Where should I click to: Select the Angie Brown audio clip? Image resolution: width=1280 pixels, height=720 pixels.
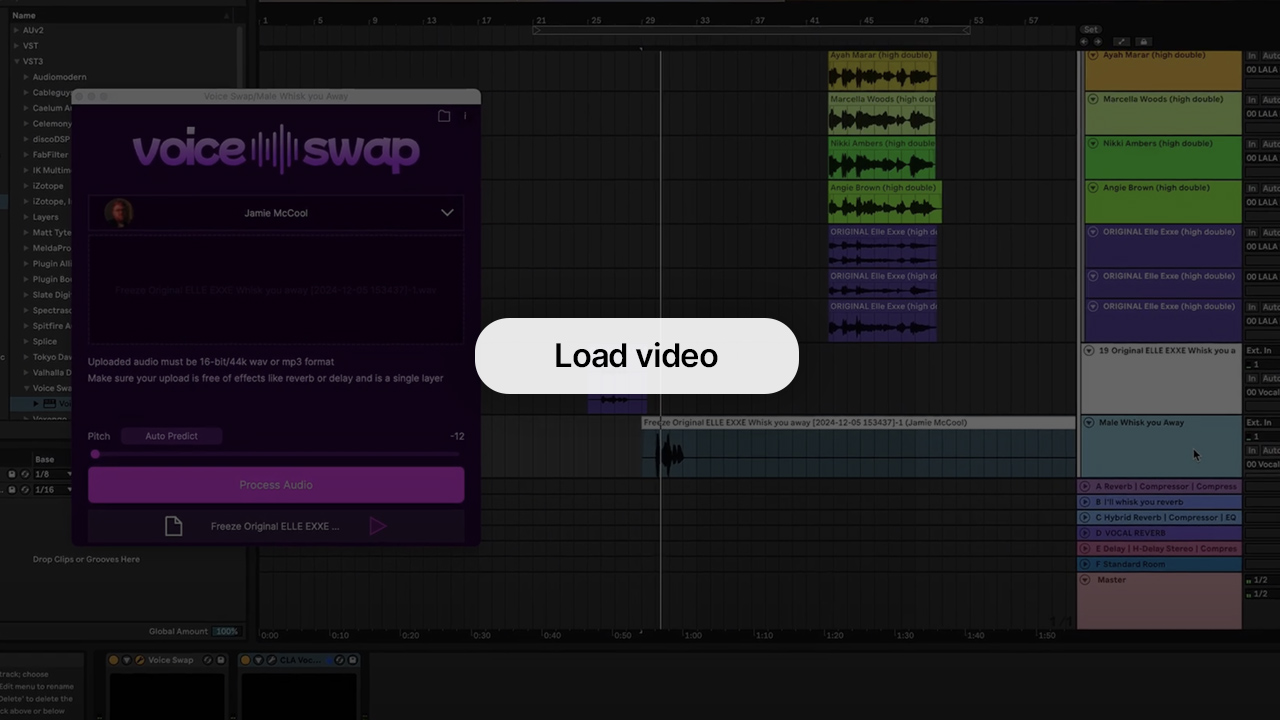click(x=885, y=203)
